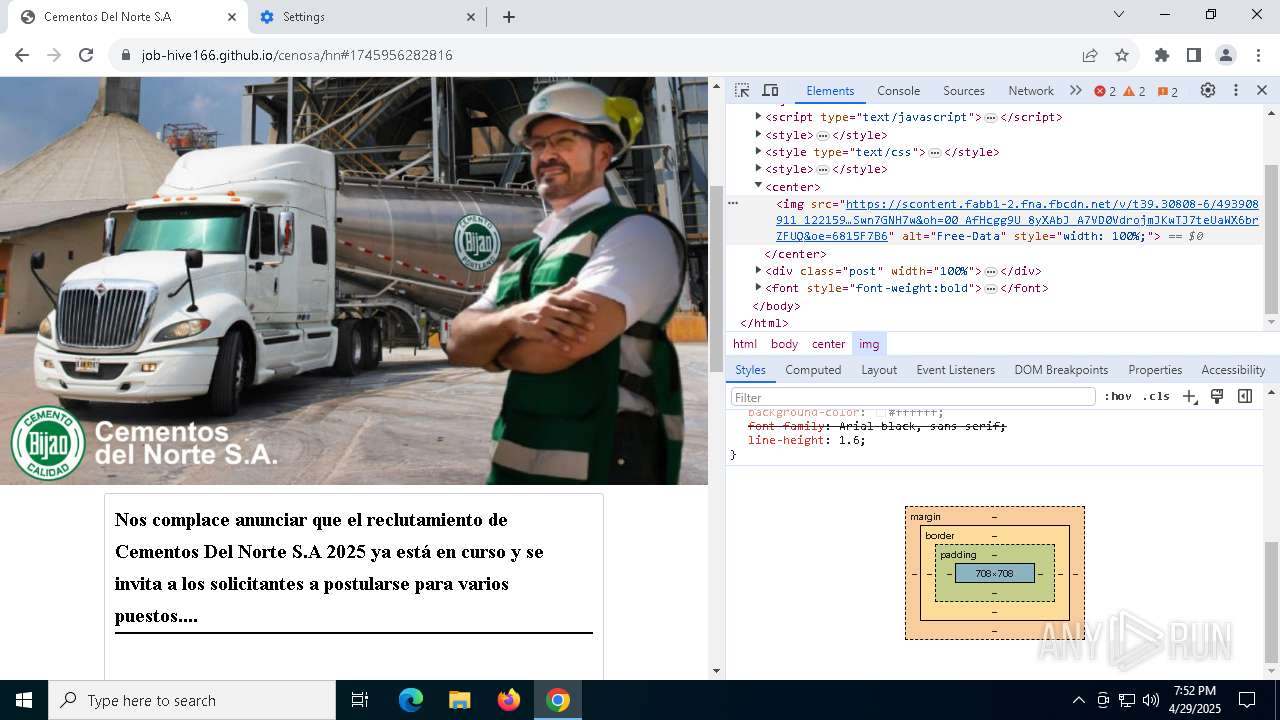Open the Windows Start menu
Image resolution: width=1280 pixels, height=720 pixels.
coord(24,700)
